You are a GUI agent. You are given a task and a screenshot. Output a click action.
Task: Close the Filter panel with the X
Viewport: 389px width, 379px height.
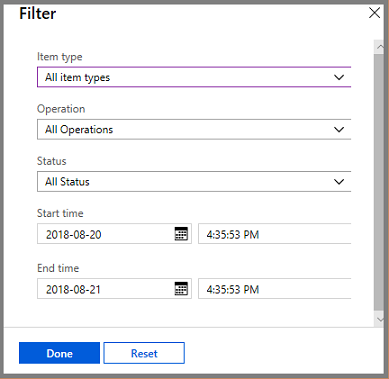point(374,13)
